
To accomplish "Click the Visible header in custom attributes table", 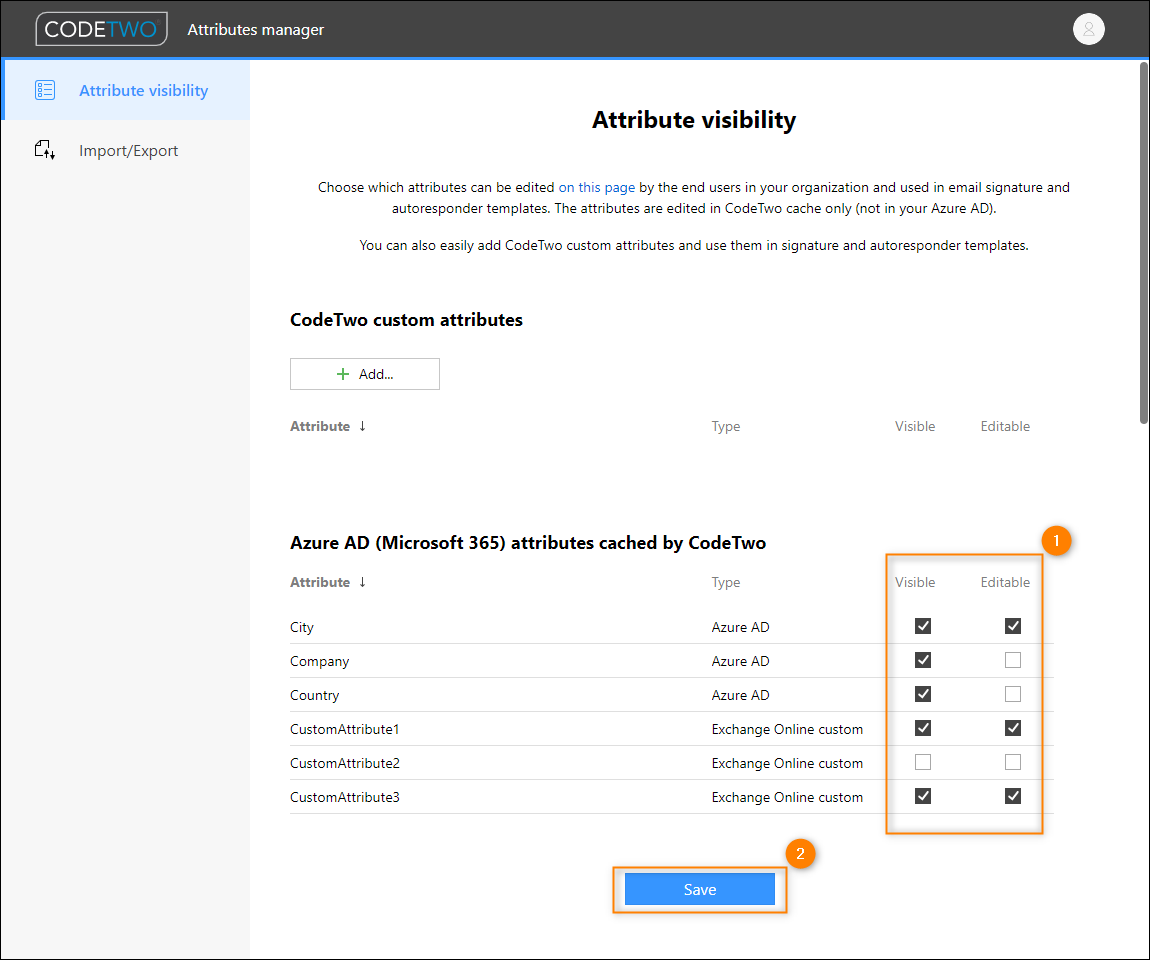I will pos(915,426).
